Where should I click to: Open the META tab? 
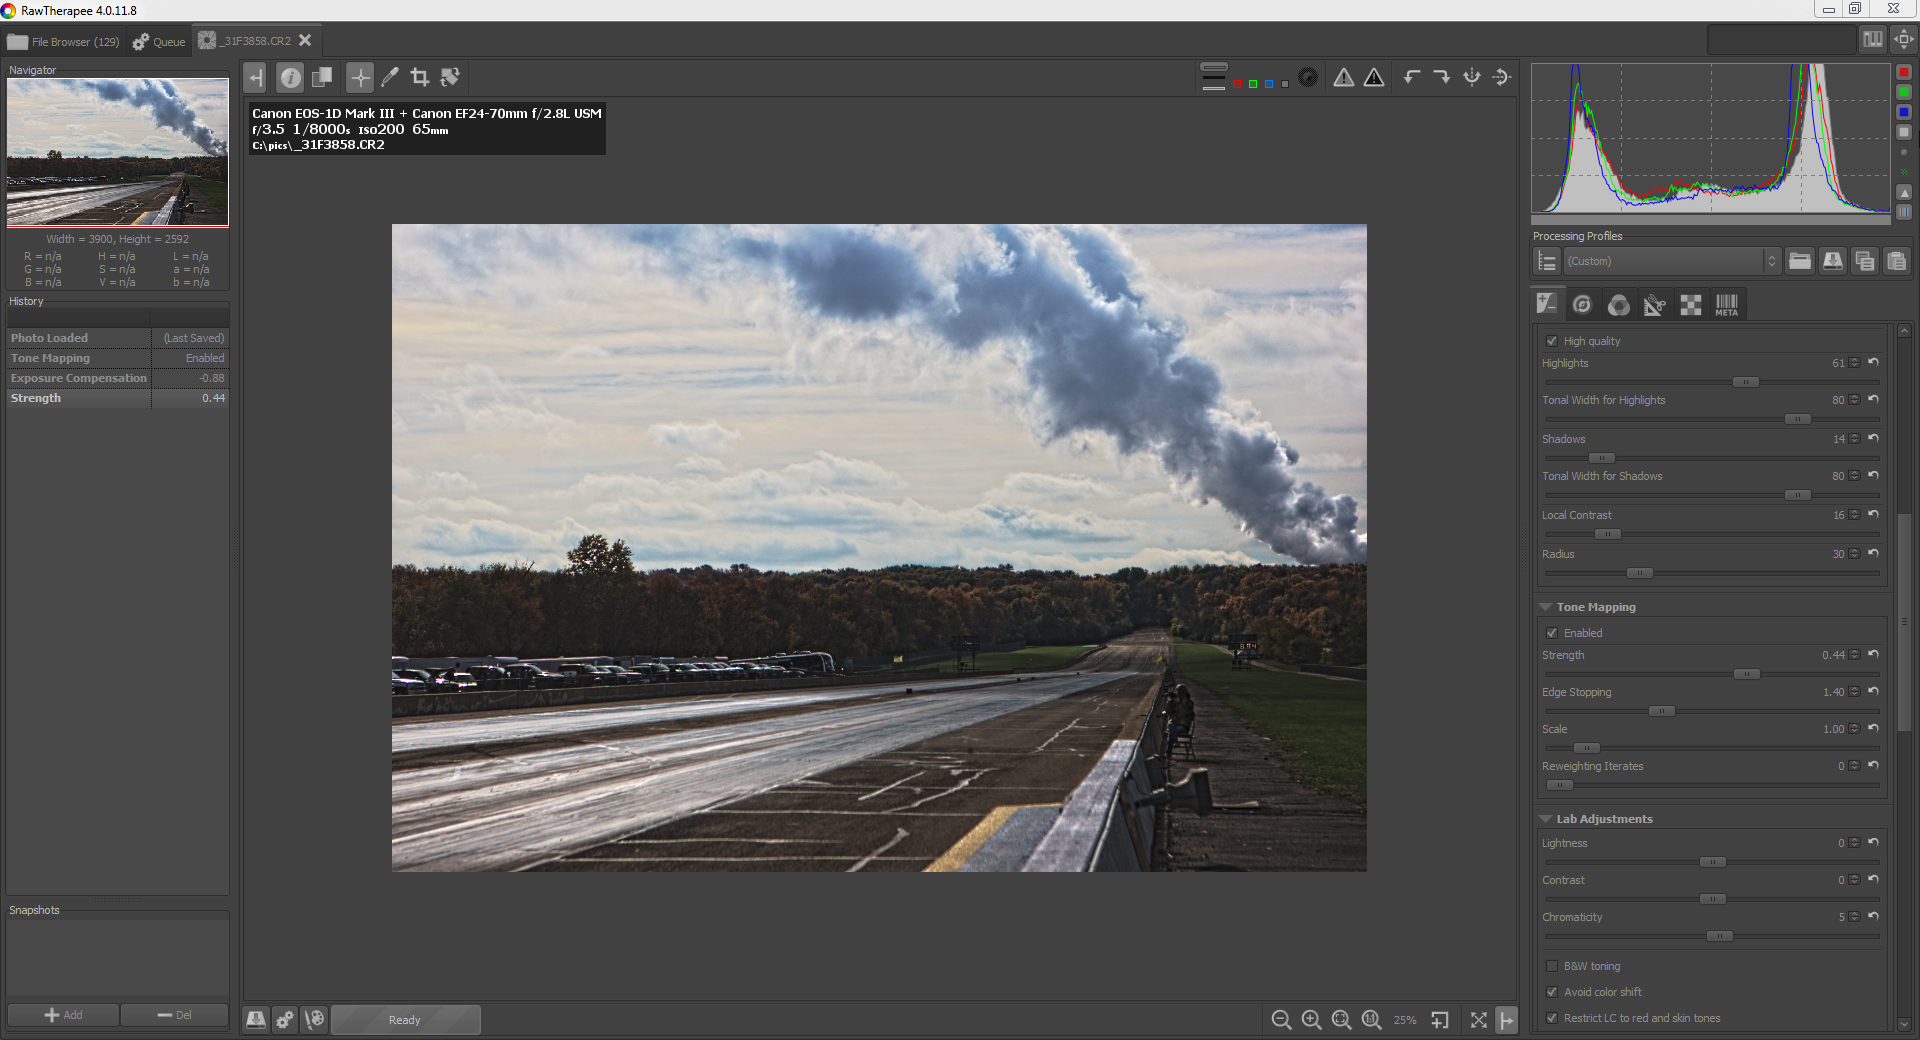tap(1727, 304)
